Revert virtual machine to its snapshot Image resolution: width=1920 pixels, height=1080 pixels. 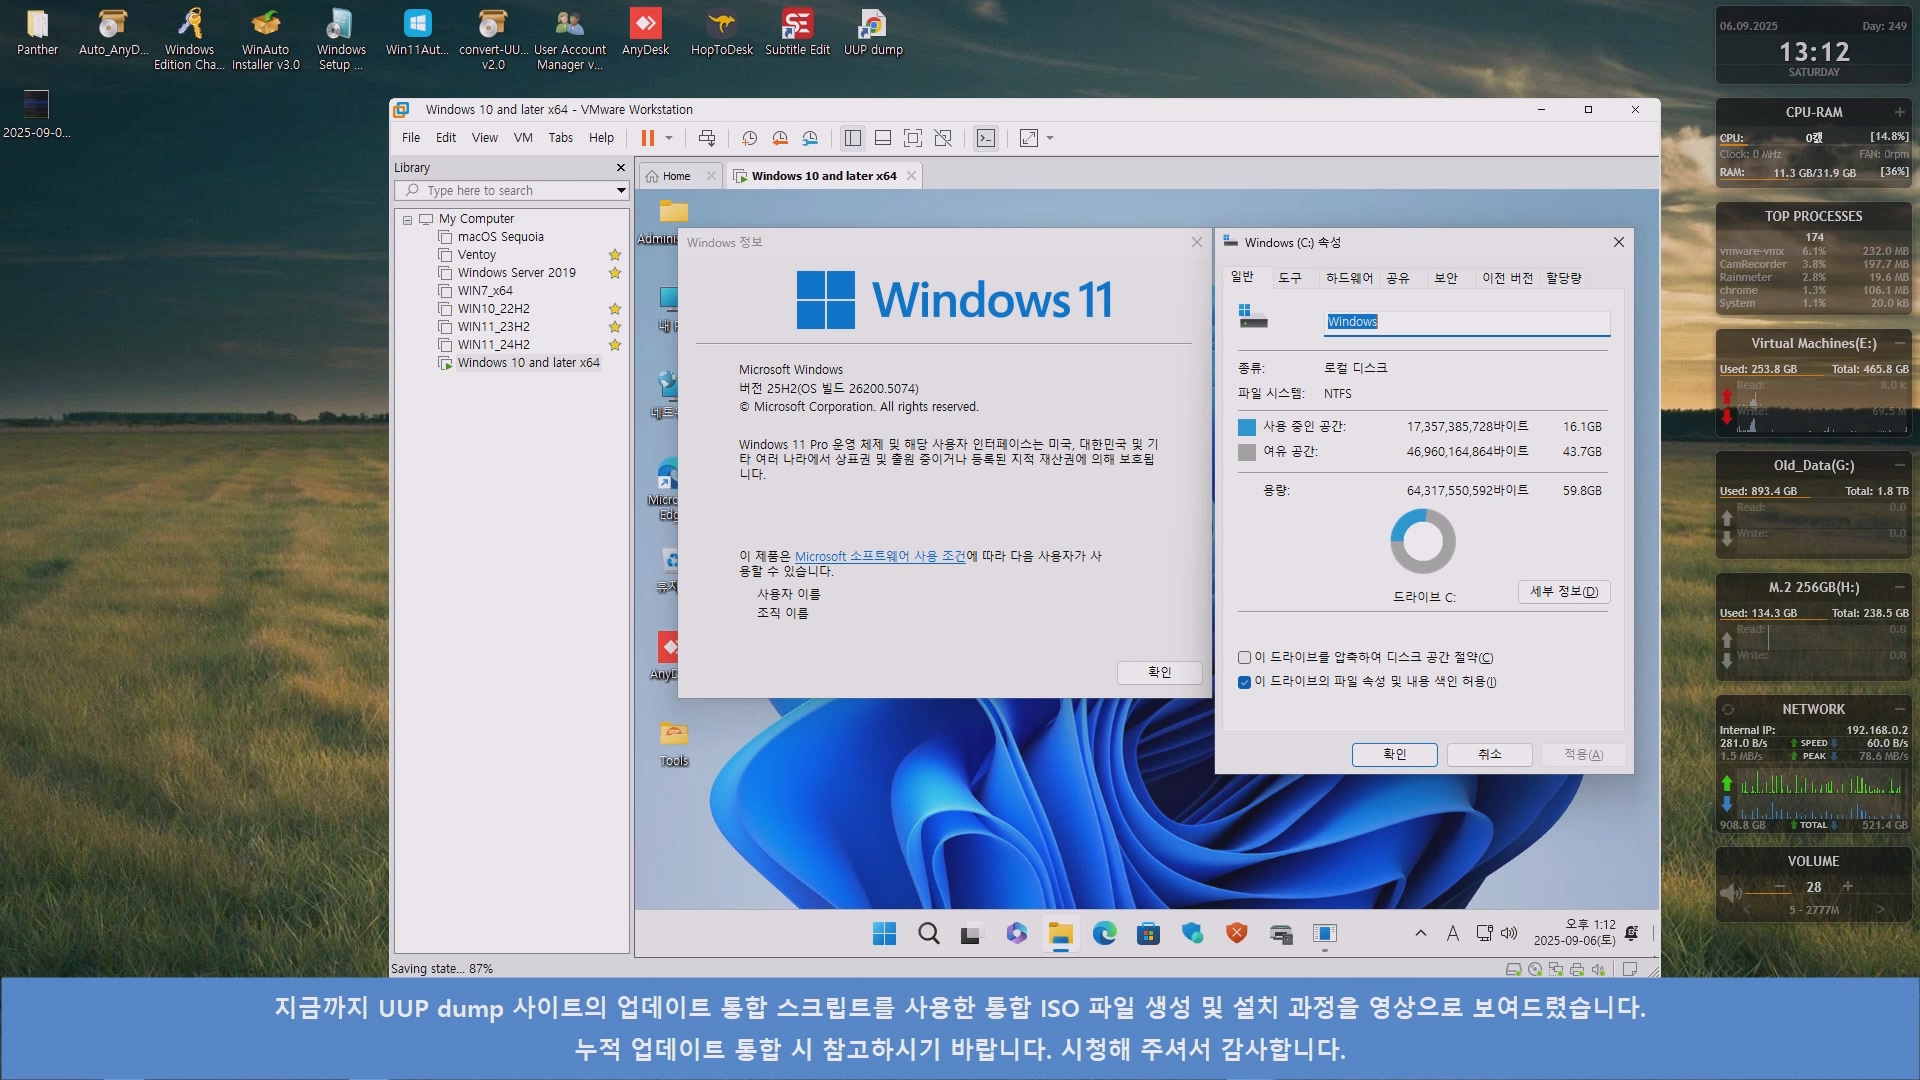click(780, 138)
